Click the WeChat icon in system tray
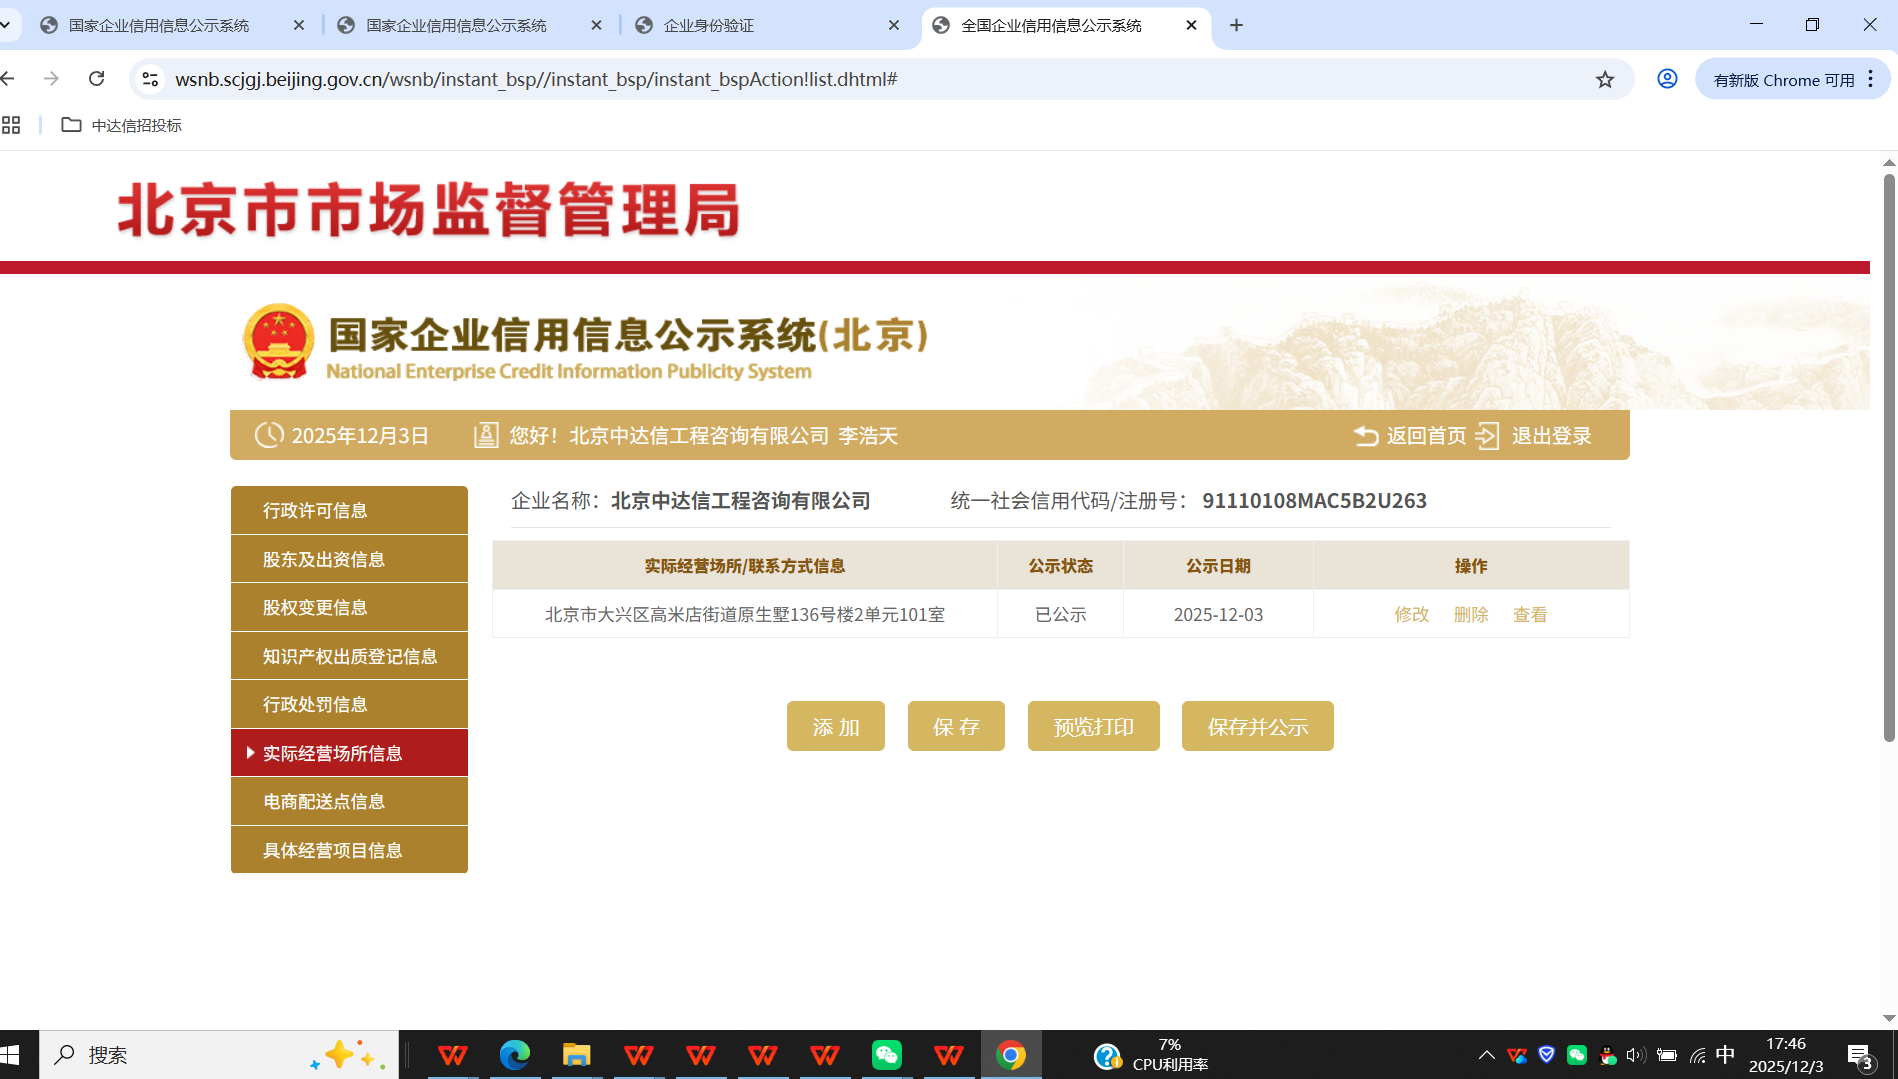1898x1079 pixels. pyautogui.click(x=1577, y=1055)
